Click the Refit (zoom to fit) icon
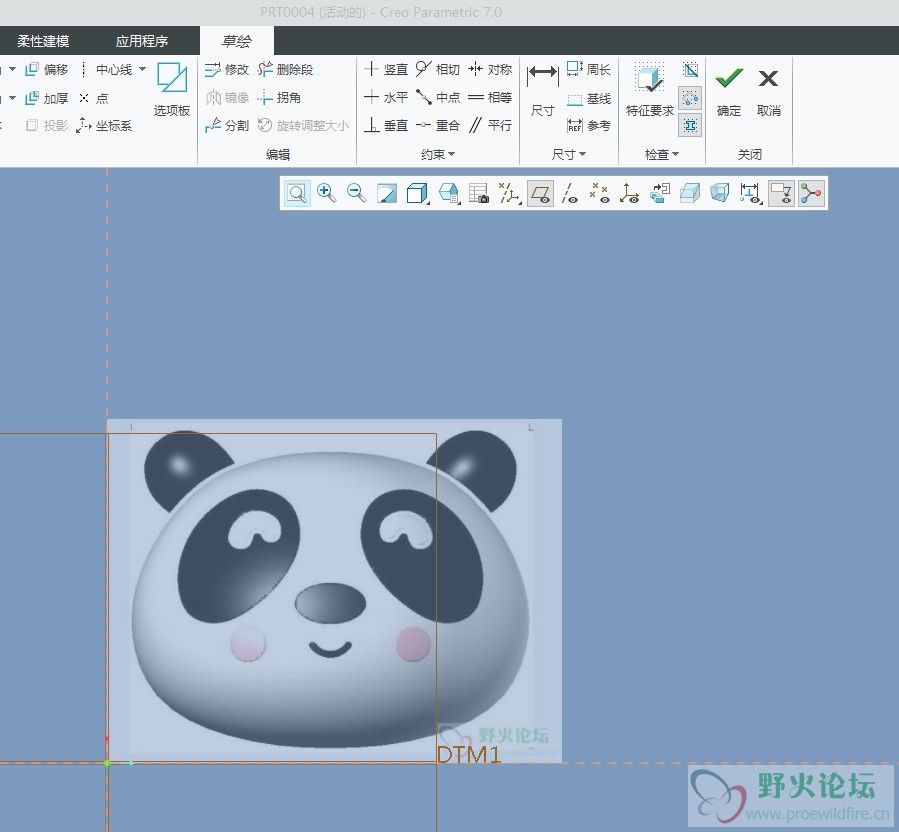Viewport: 899px width, 832px height. click(297, 193)
